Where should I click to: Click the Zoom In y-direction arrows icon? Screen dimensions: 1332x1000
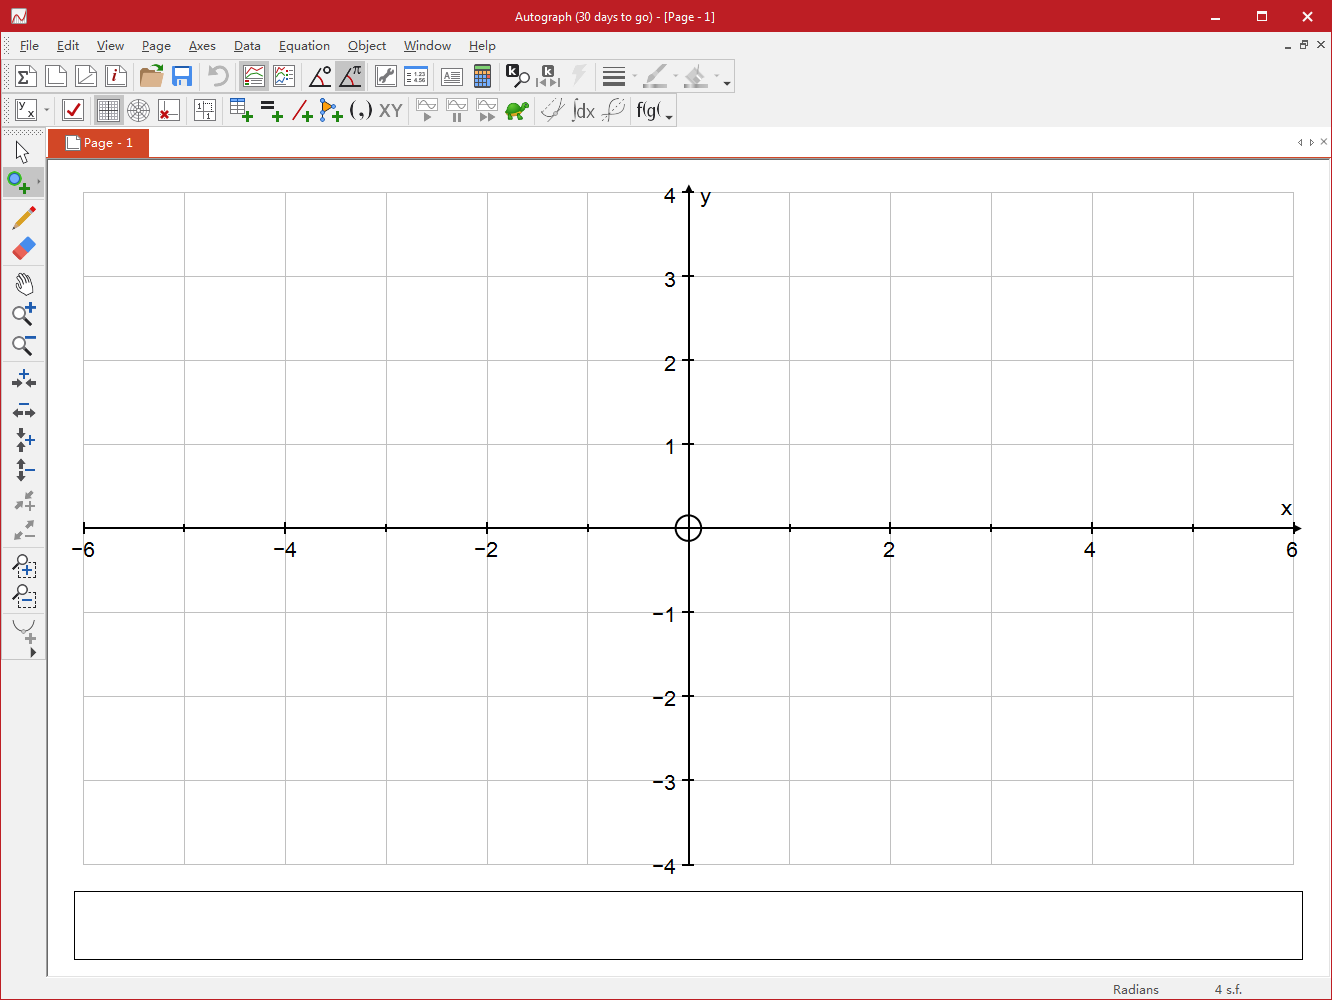pos(24,439)
